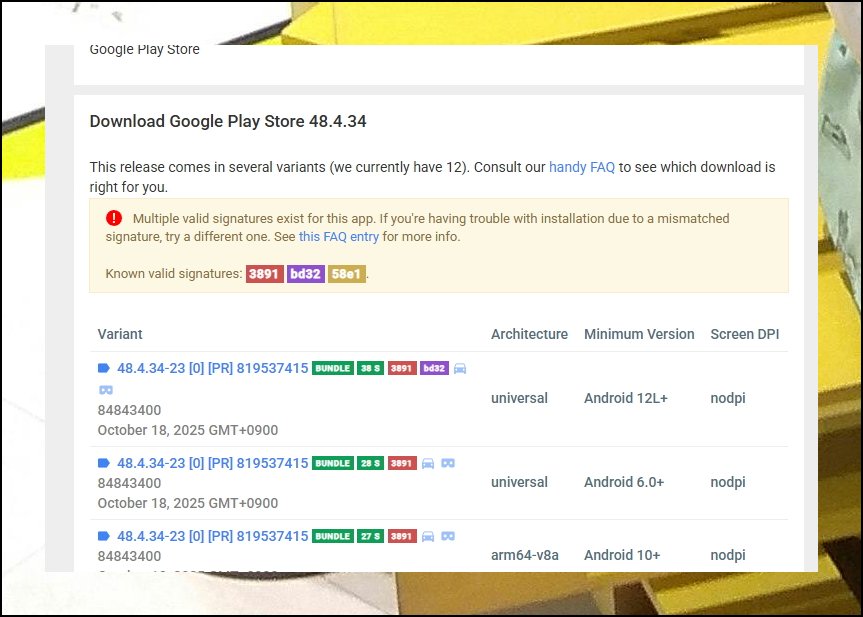
Task: Select the purple bd32 known valid signature
Action: click(x=305, y=274)
